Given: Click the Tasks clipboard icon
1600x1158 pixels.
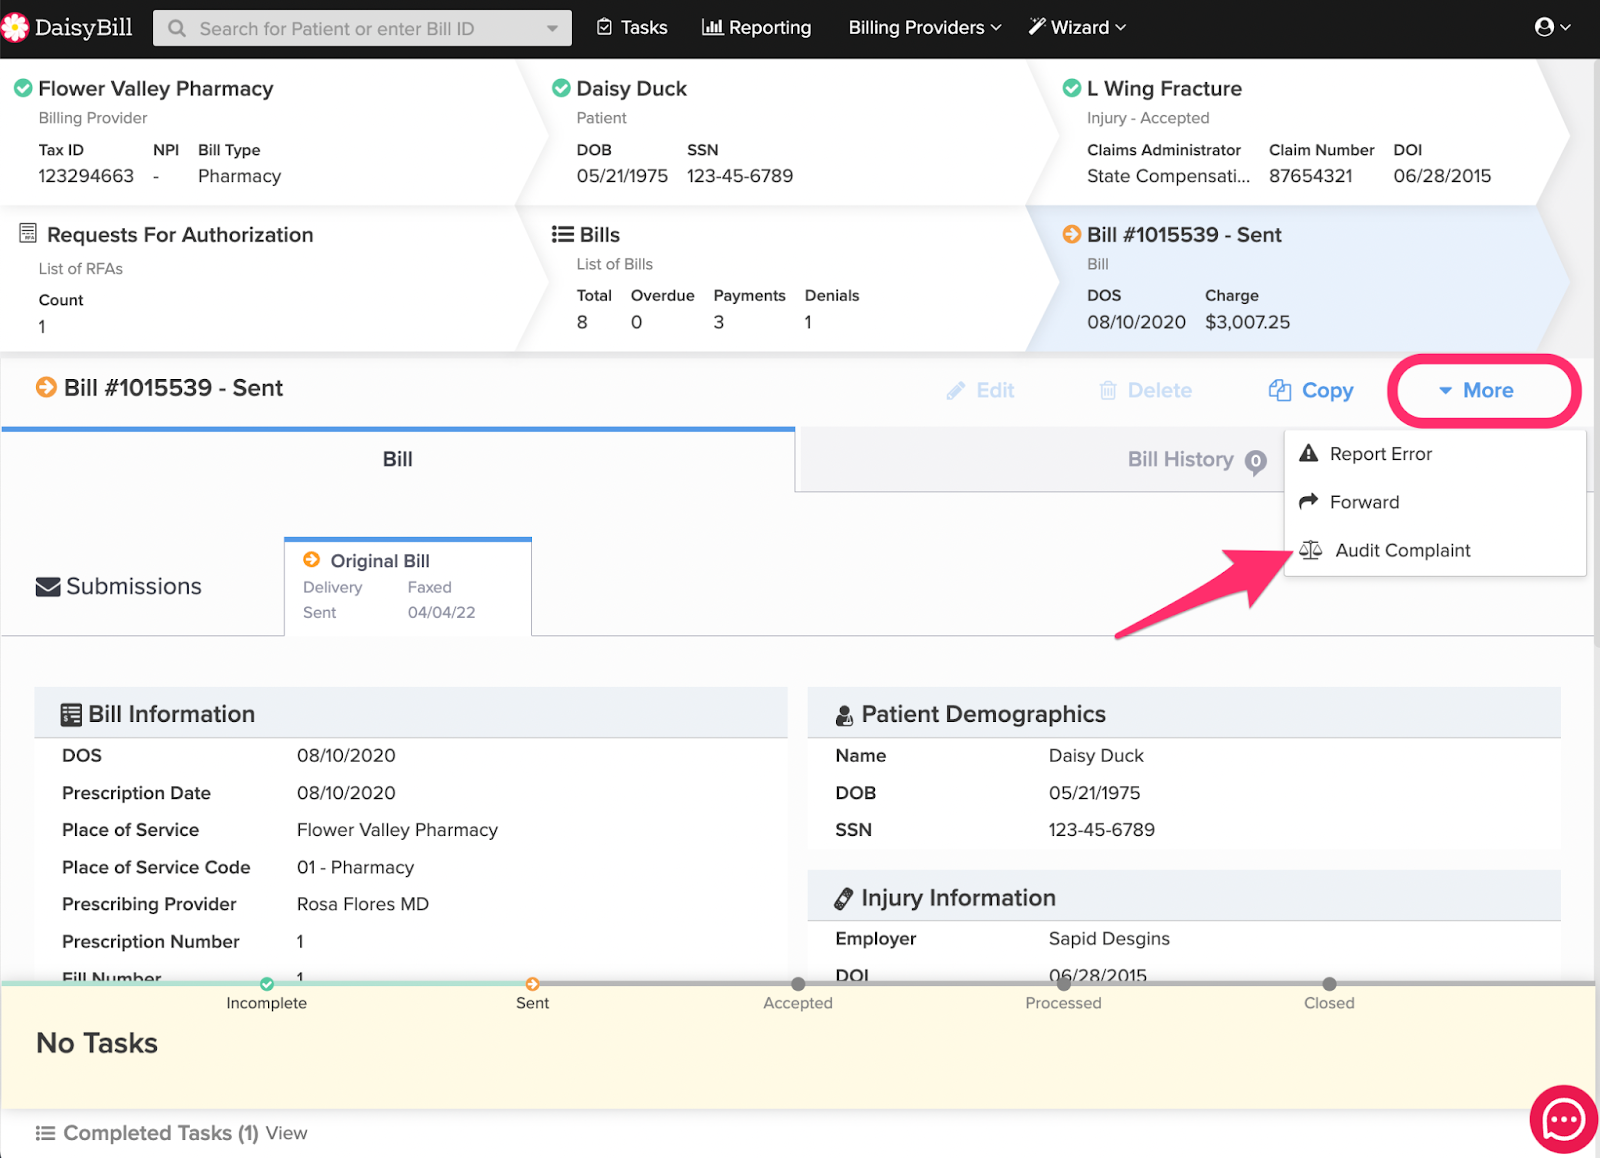Looking at the screenshot, I should click(604, 27).
